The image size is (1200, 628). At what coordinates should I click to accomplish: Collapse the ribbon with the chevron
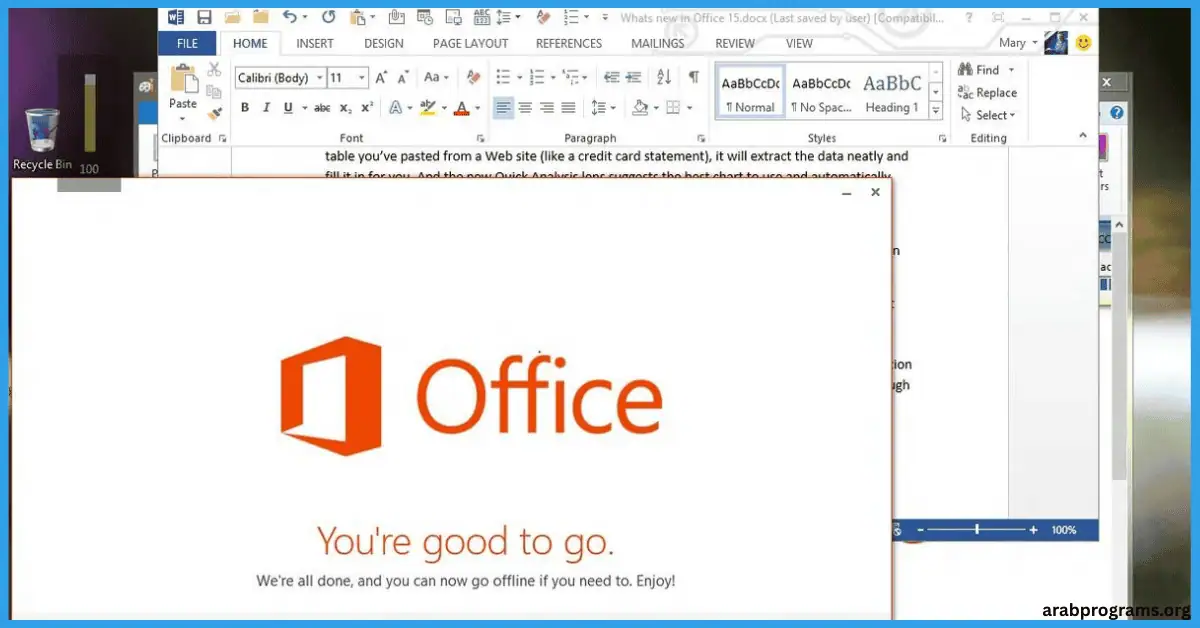(x=1082, y=135)
